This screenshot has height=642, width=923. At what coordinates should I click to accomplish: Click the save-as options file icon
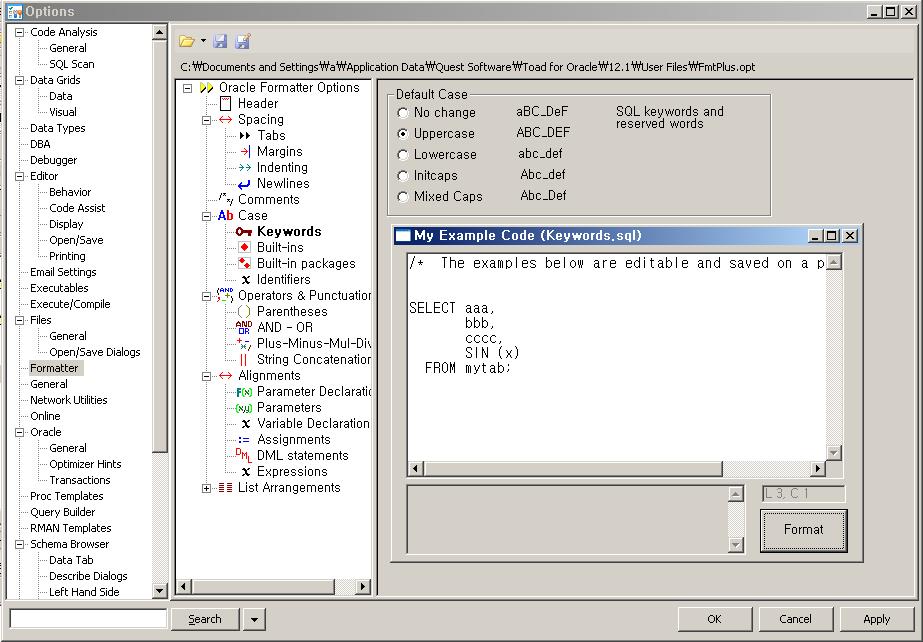tap(242, 42)
